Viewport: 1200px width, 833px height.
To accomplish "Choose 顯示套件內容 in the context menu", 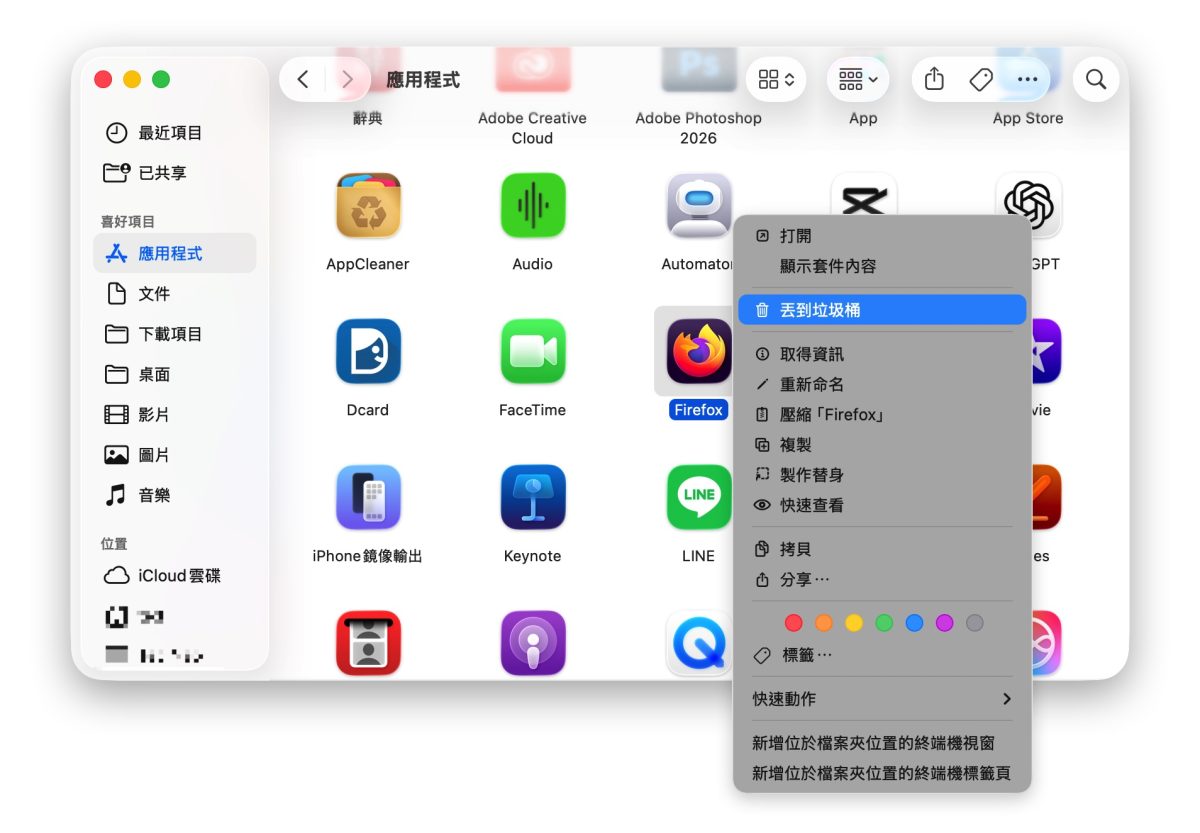I will (x=882, y=266).
